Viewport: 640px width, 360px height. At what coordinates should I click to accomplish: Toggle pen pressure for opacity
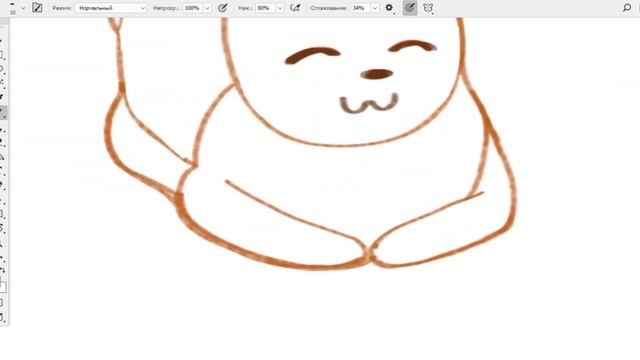click(222, 8)
